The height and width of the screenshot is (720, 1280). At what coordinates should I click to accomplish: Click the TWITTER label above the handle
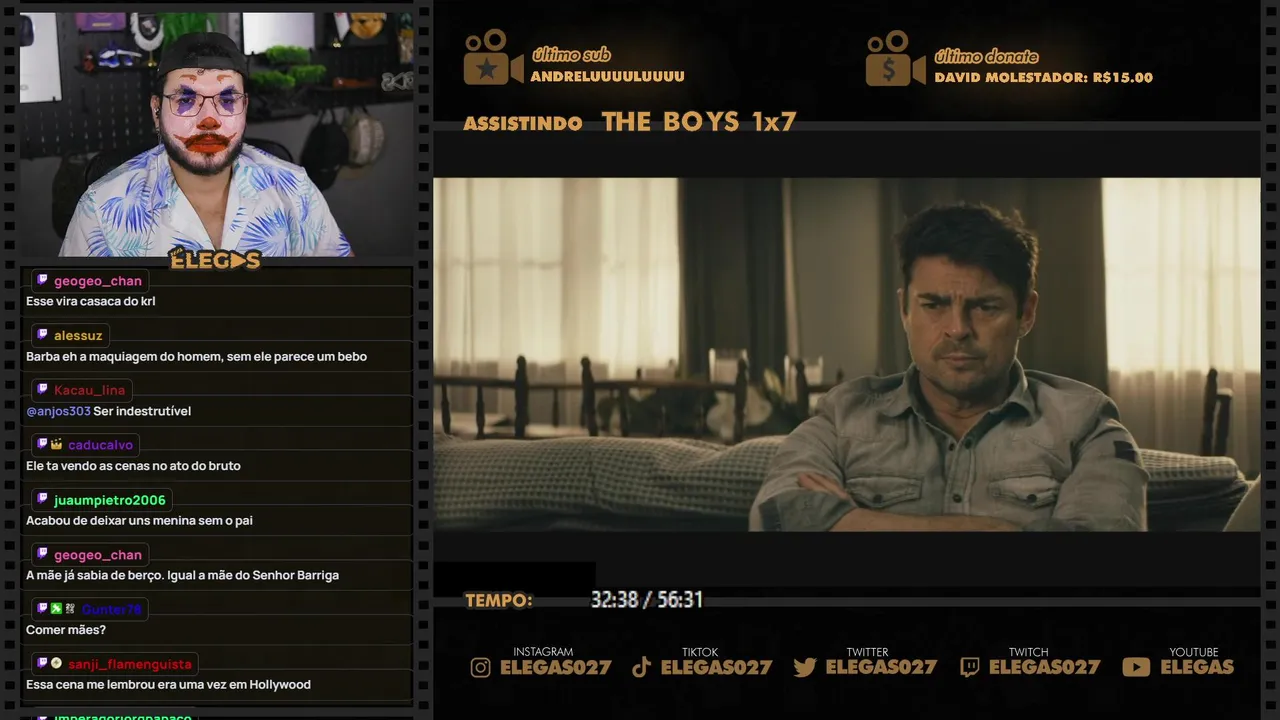pyautogui.click(x=867, y=652)
